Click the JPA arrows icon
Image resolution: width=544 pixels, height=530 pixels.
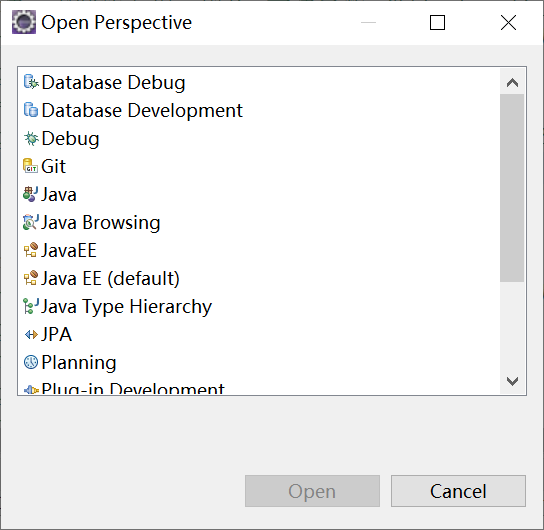click(x=31, y=335)
